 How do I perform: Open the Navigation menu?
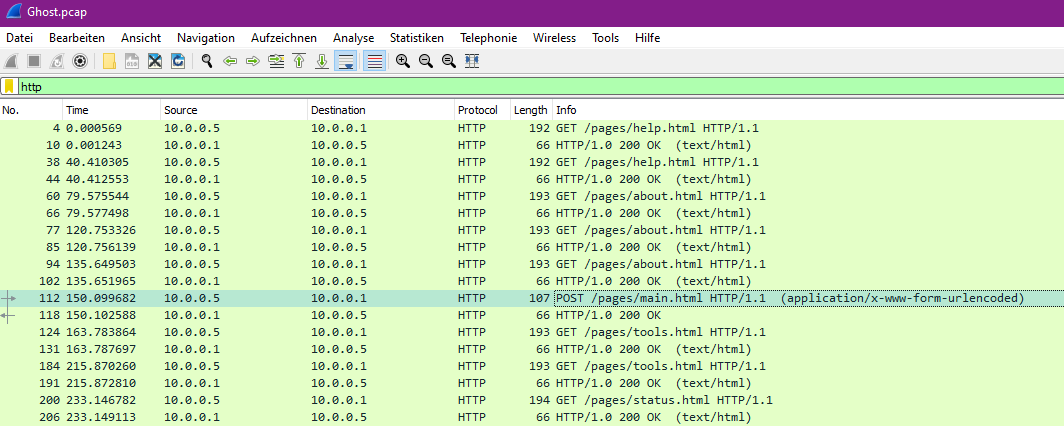(206, 38)
